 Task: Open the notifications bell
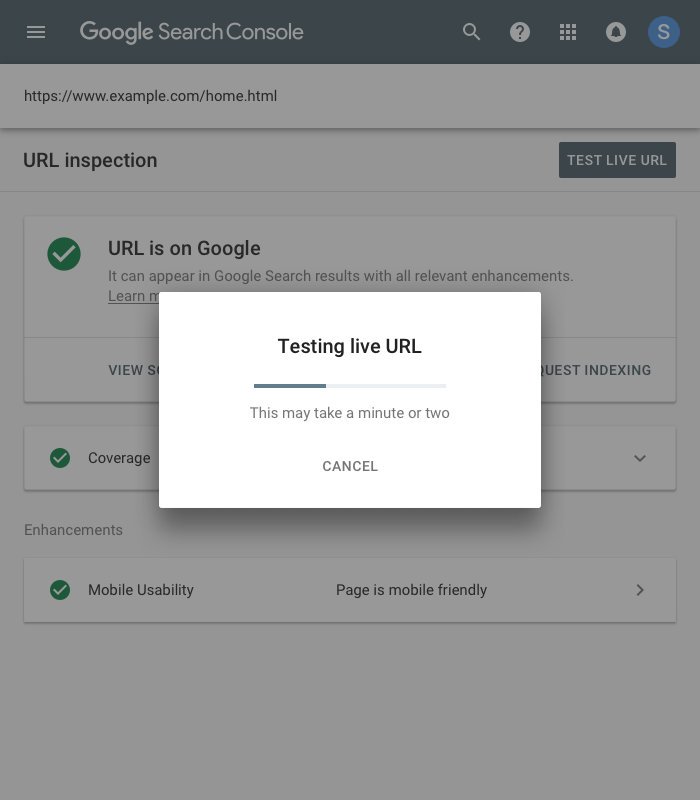point(615,32)
